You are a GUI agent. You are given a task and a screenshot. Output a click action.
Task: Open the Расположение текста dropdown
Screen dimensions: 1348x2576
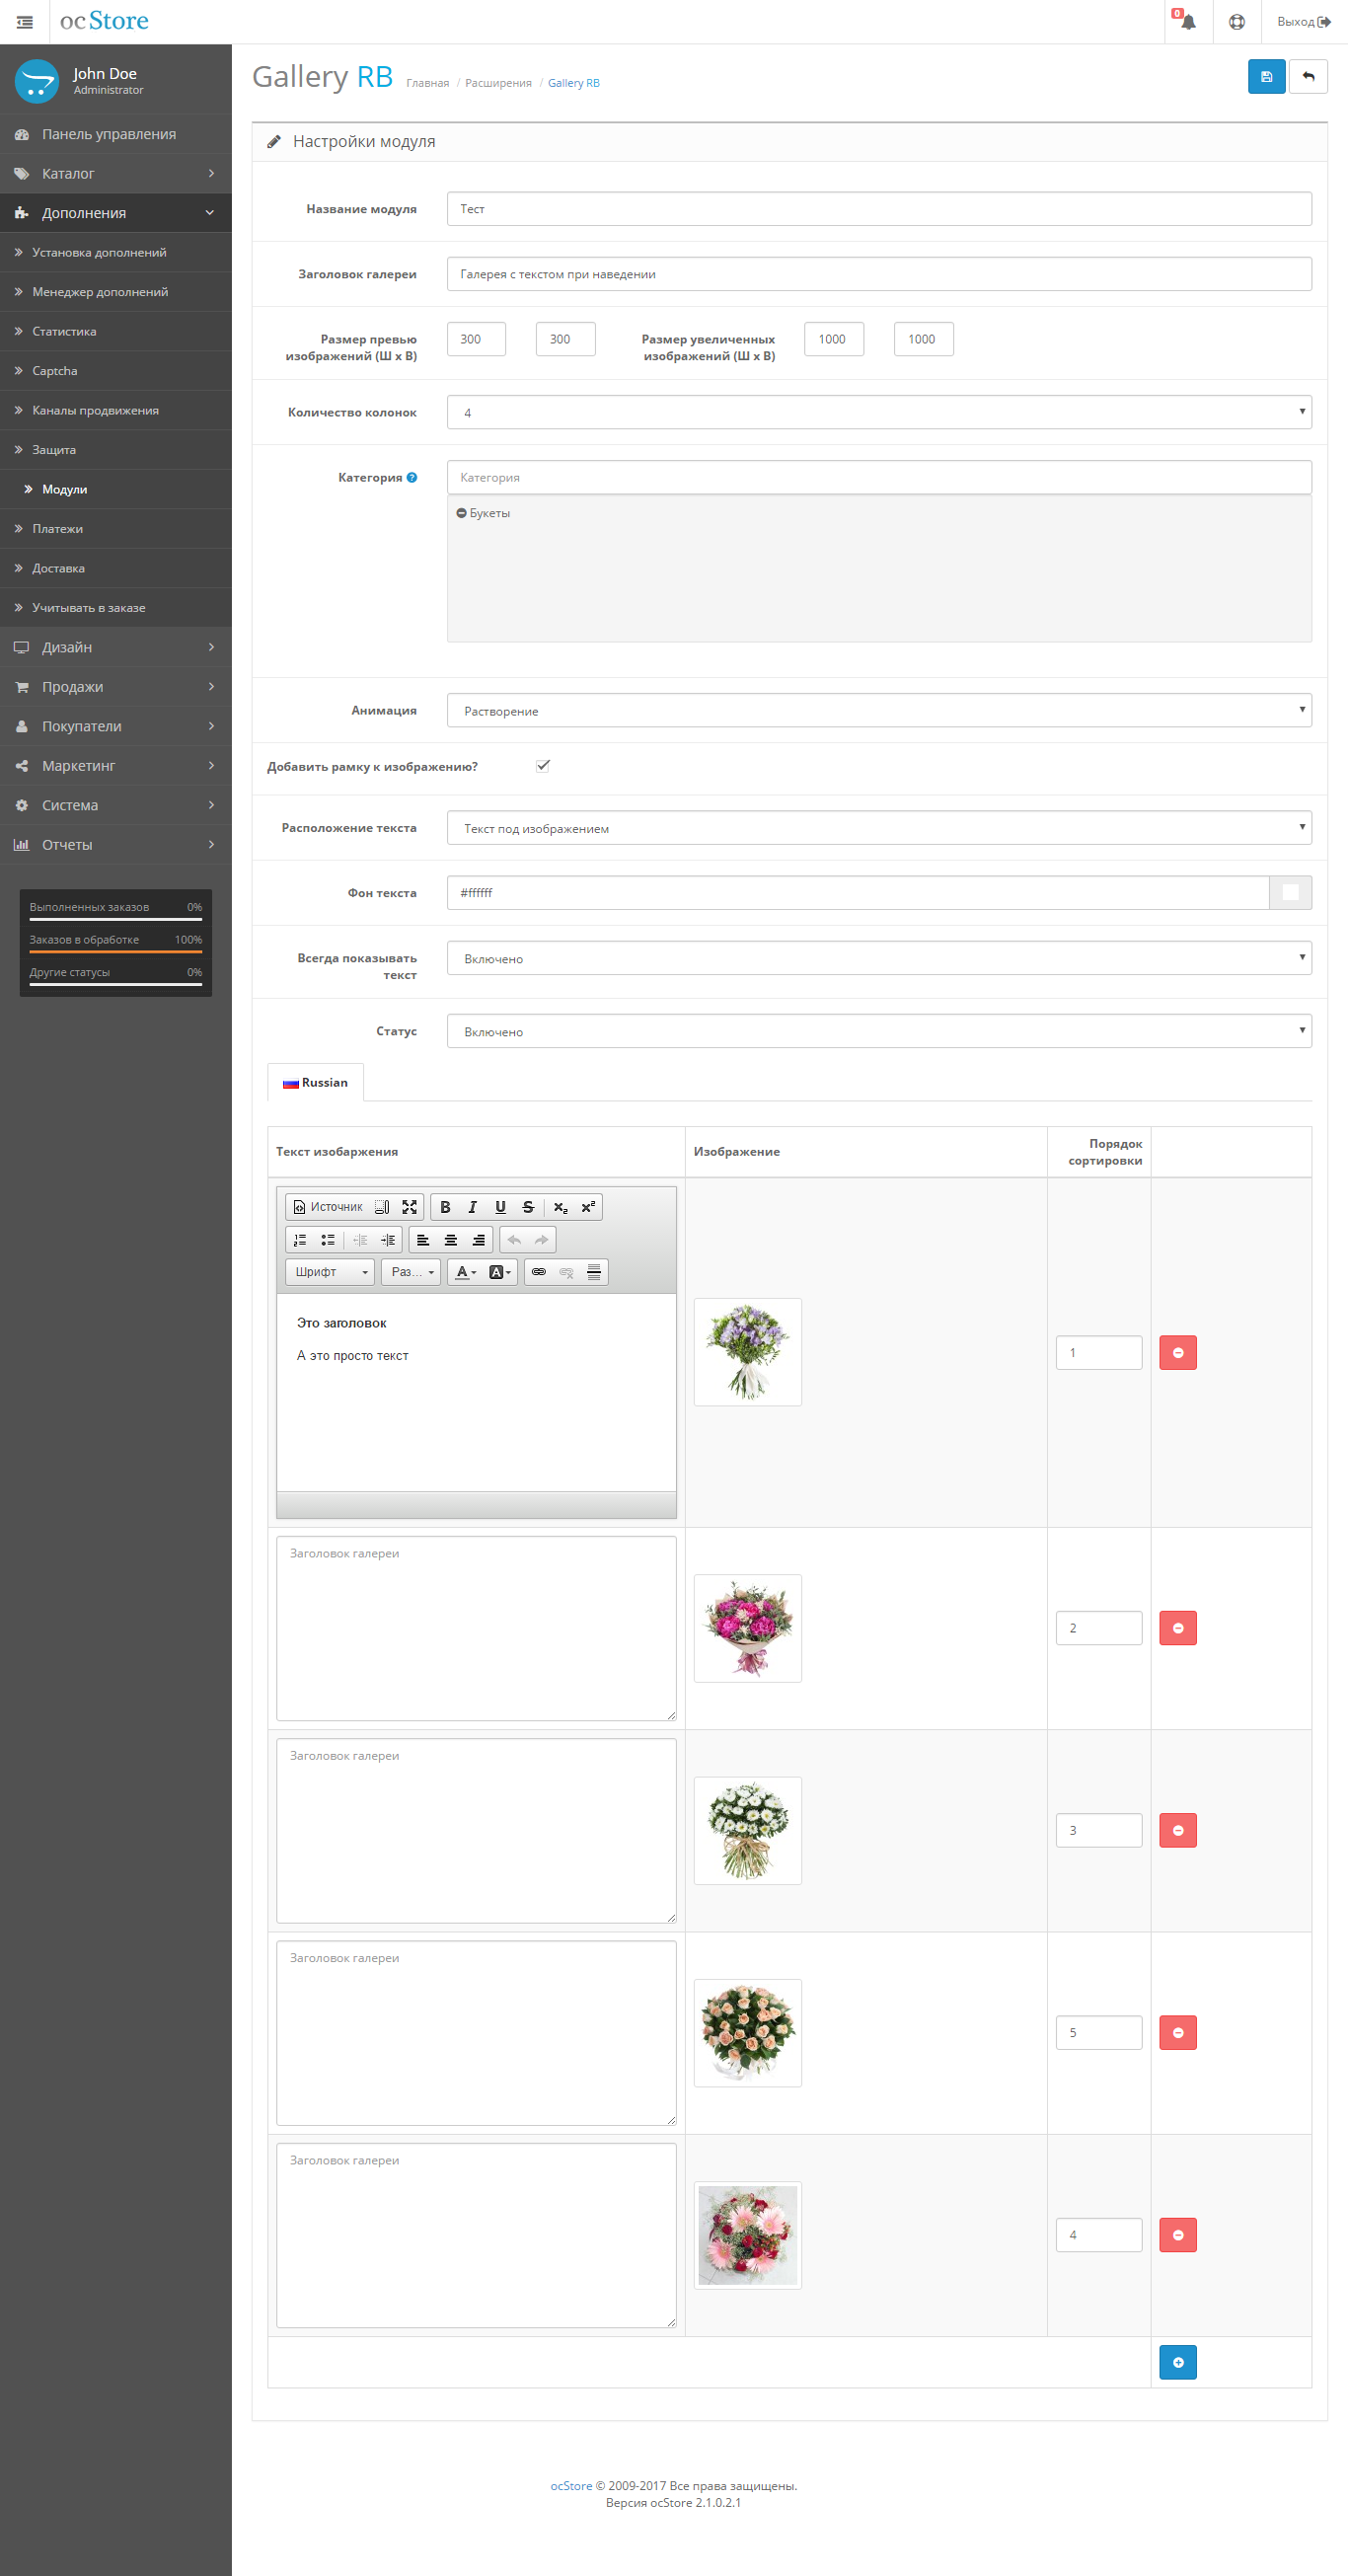(879, 828)
